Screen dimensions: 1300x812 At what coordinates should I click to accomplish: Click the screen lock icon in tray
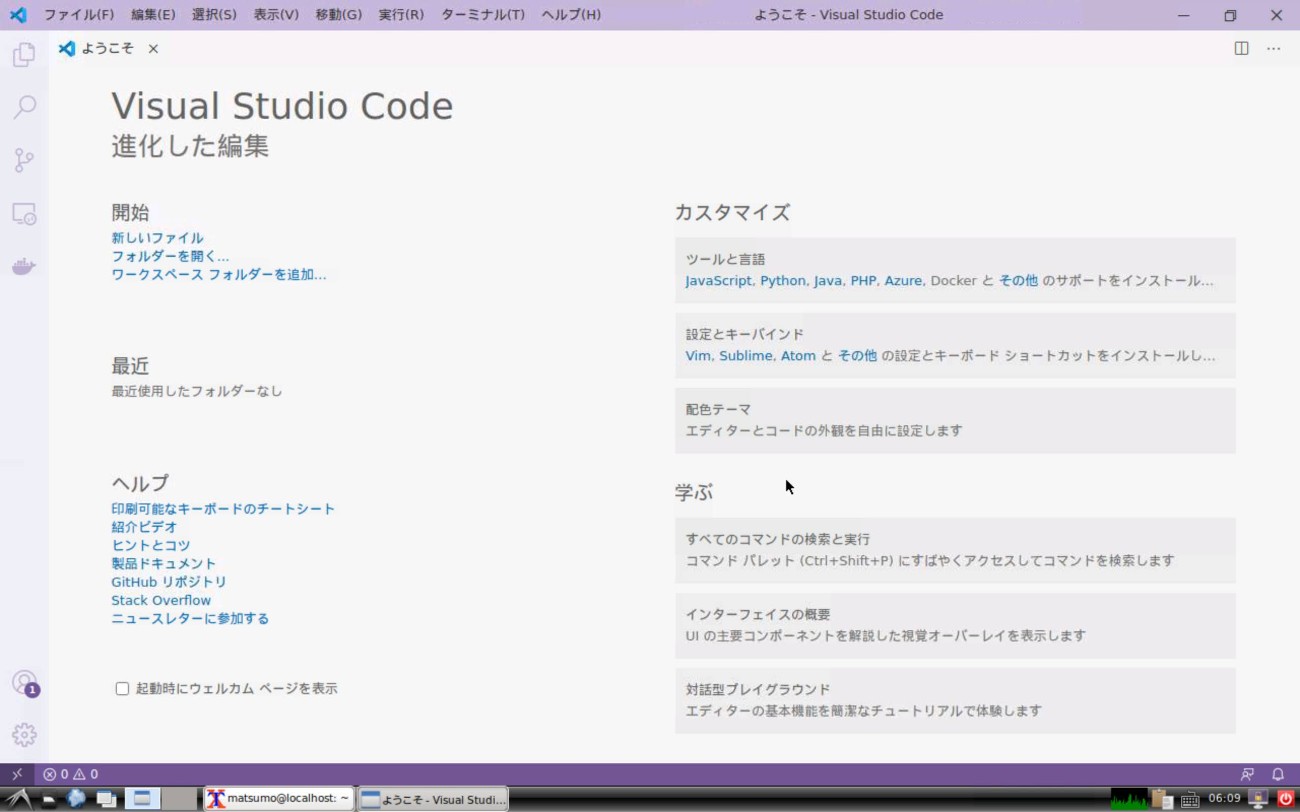pos(1259,798)
